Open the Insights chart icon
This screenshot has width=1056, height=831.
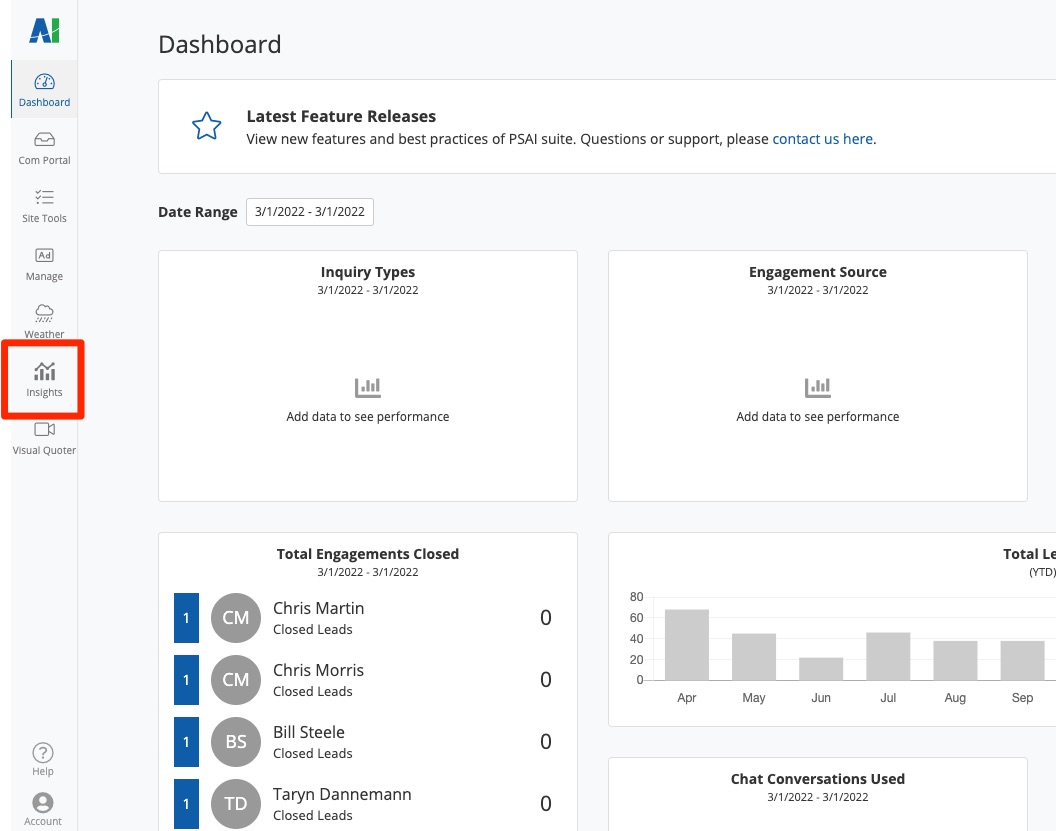tap(44, 372)
